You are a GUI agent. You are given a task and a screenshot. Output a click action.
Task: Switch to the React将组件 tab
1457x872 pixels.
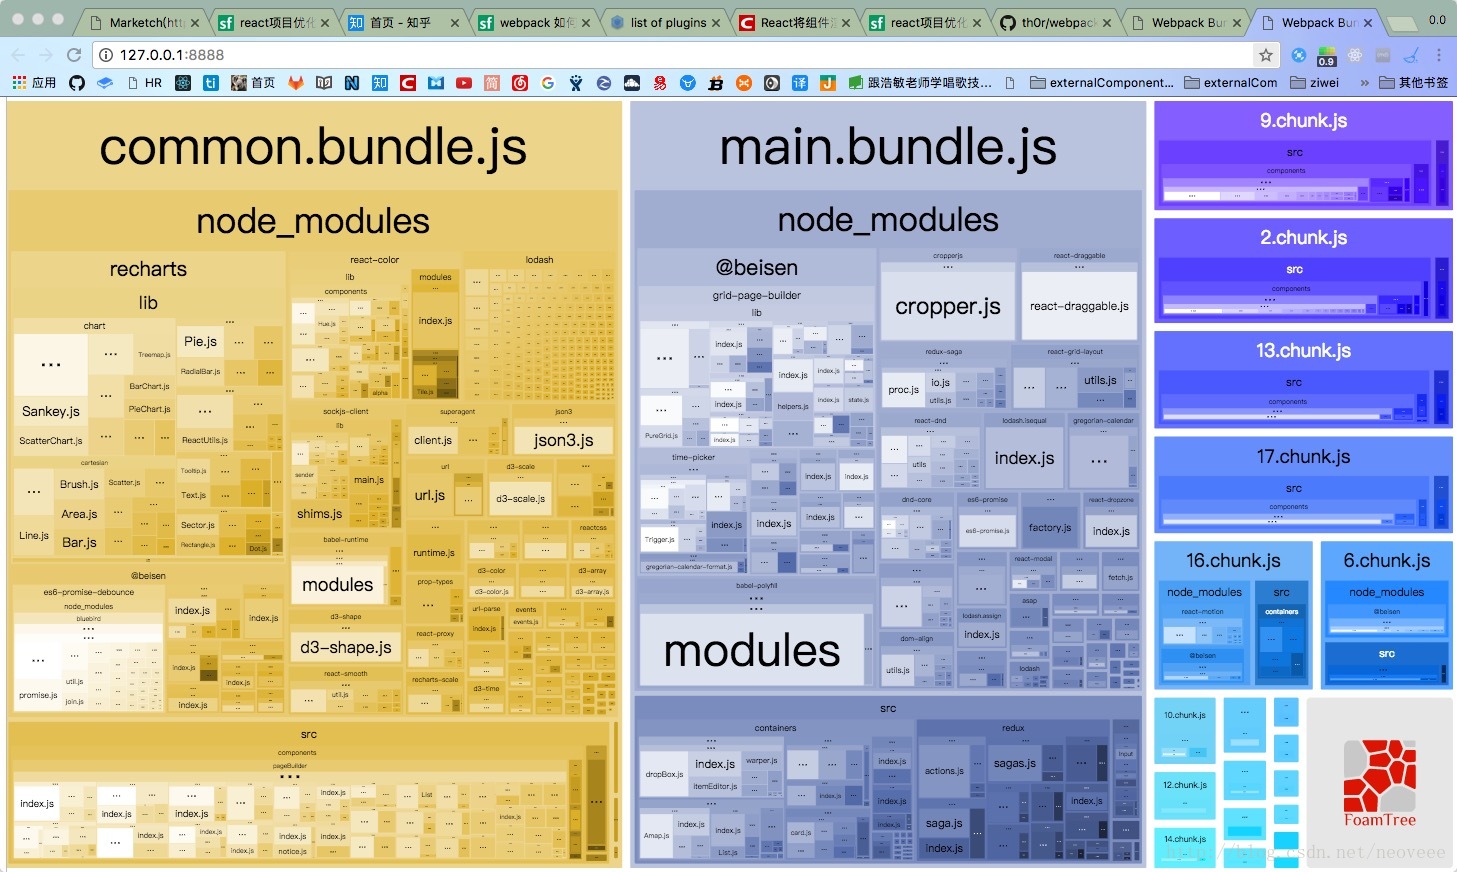(795, 22)
